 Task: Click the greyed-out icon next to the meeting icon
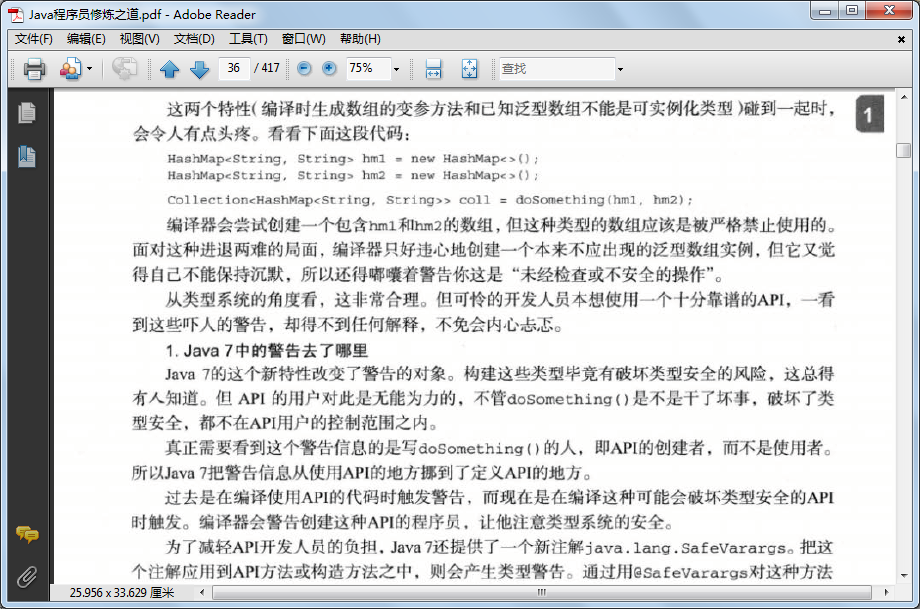[x=124, y=69]
